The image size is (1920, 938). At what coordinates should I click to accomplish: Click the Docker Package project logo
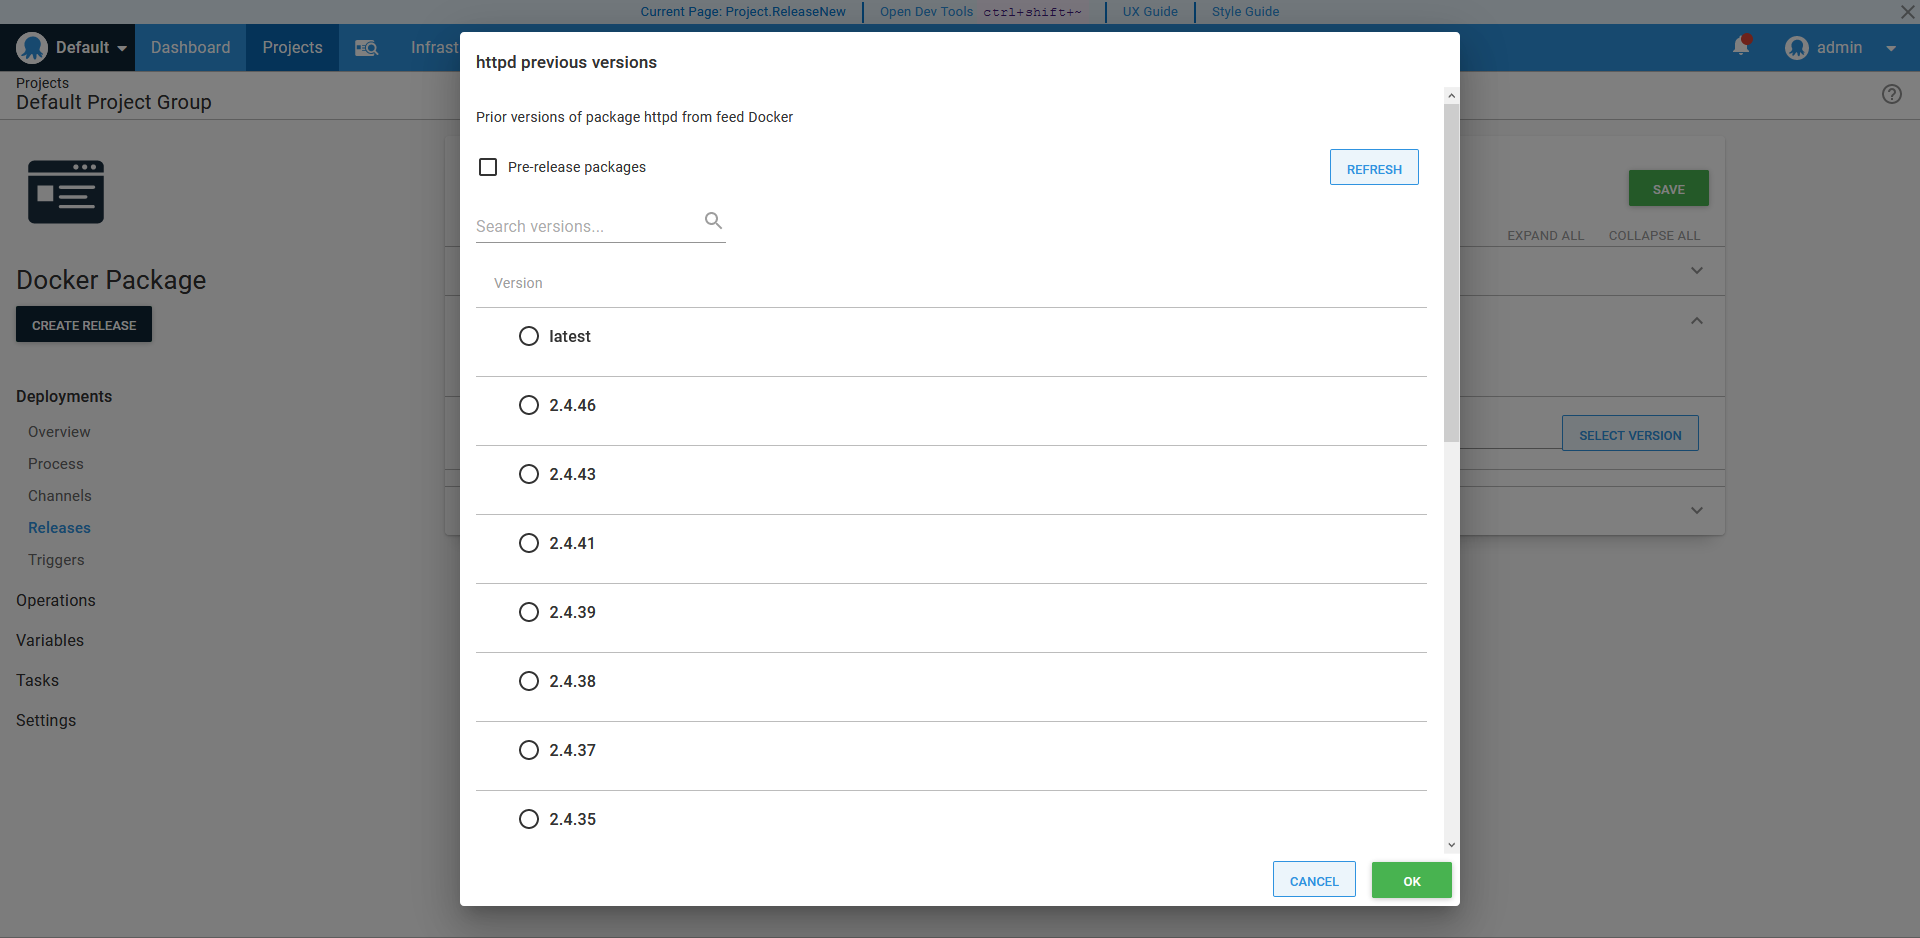(x=66, y=192)
